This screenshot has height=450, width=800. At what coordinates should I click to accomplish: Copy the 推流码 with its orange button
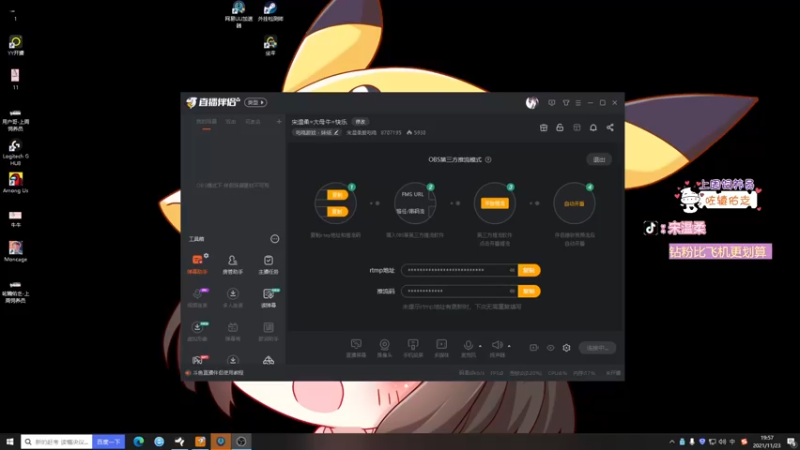(x=529, y=291)
